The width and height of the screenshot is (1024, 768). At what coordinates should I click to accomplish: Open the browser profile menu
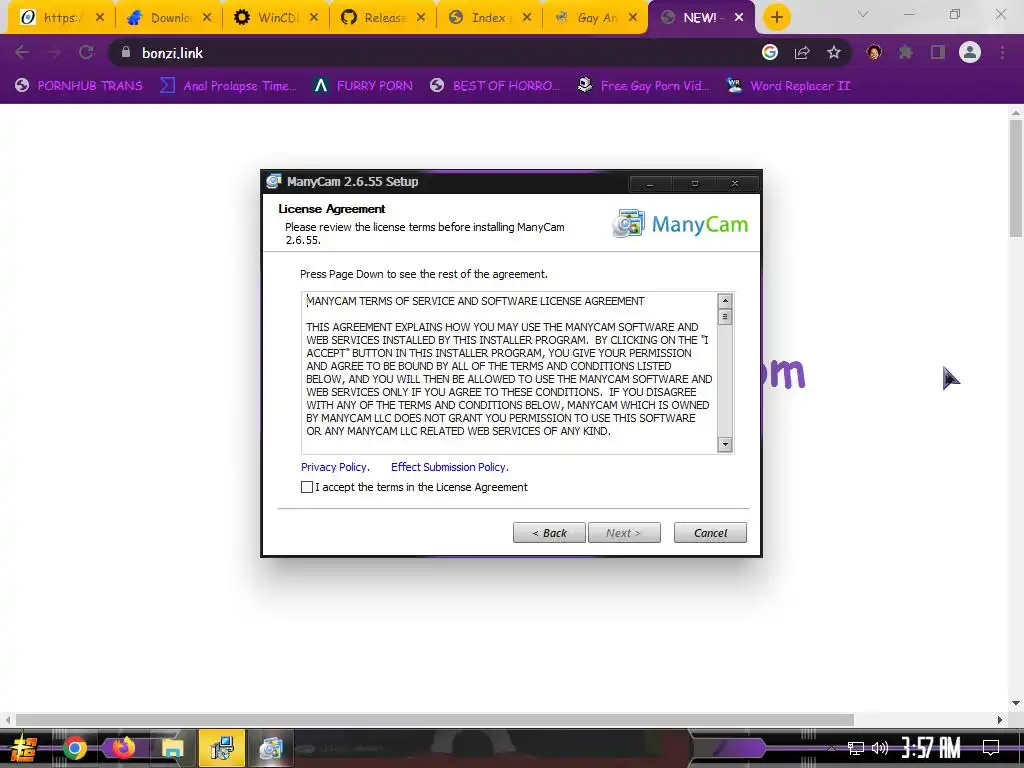click(x=970, y=52)
